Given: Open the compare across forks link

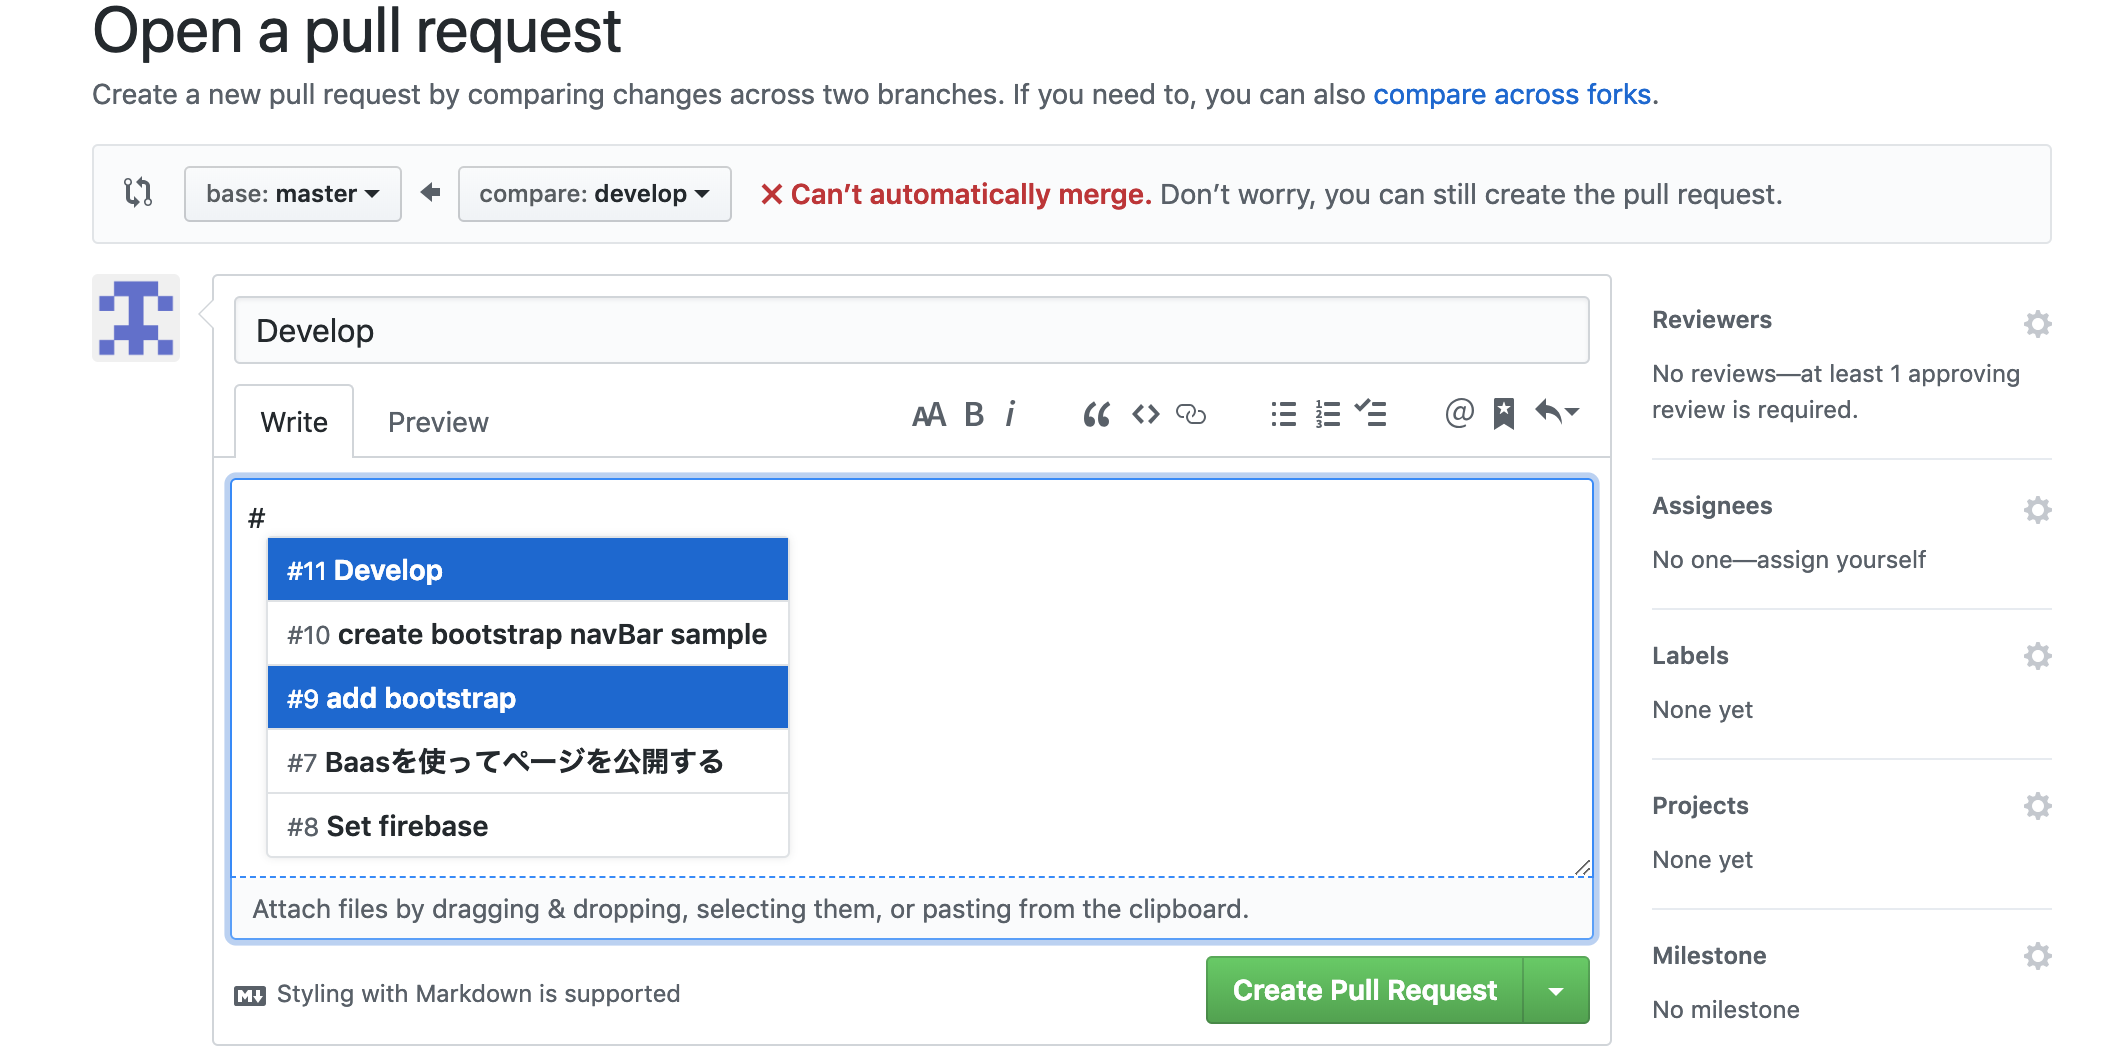Looking at the screenshot, I should (1511, 95).
